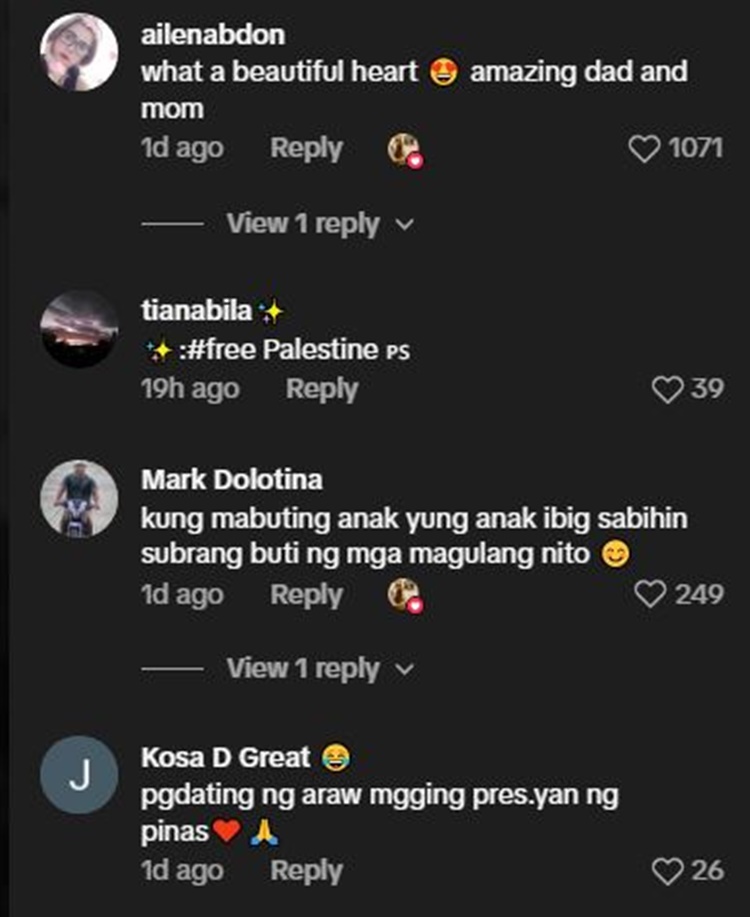Reply to tianabila's comment
750x917 pixels.
click(322, 389)
